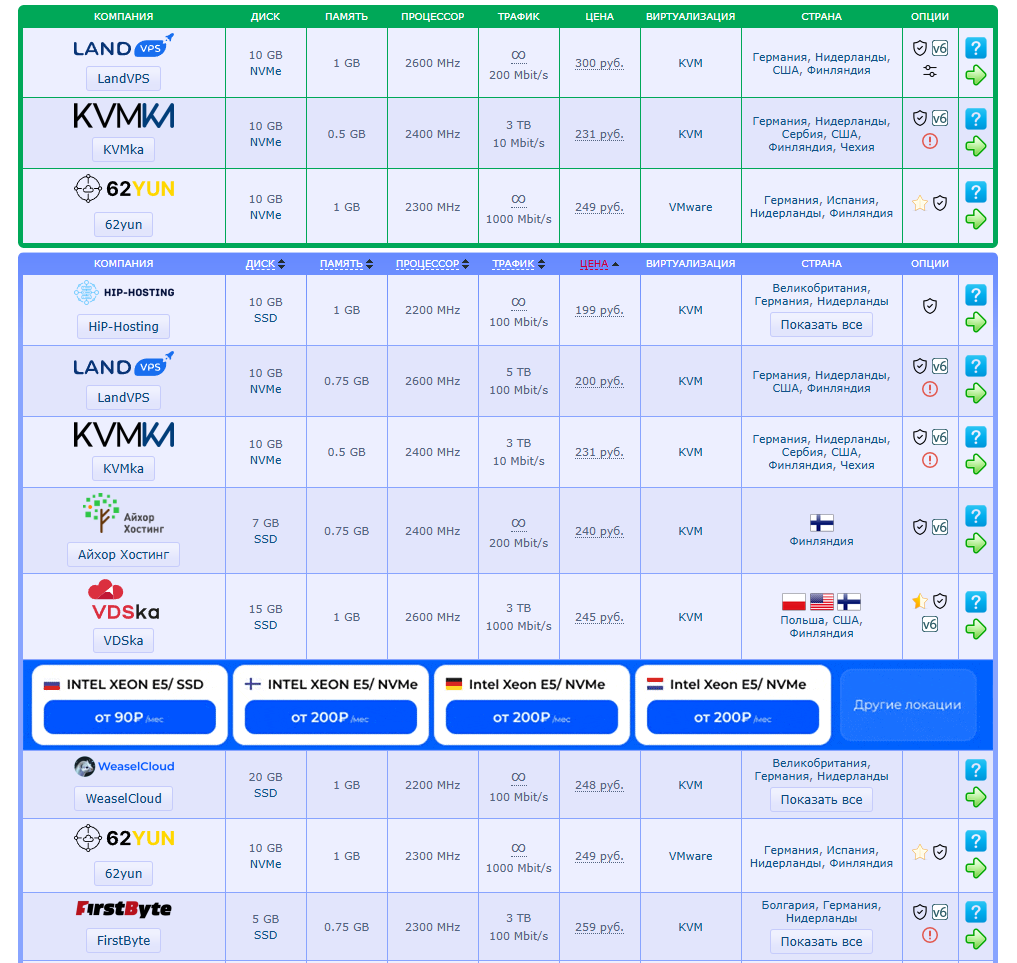Open the HiP-Hosting company name button
Screen dimensions: 1017x963
coord(123,326)
